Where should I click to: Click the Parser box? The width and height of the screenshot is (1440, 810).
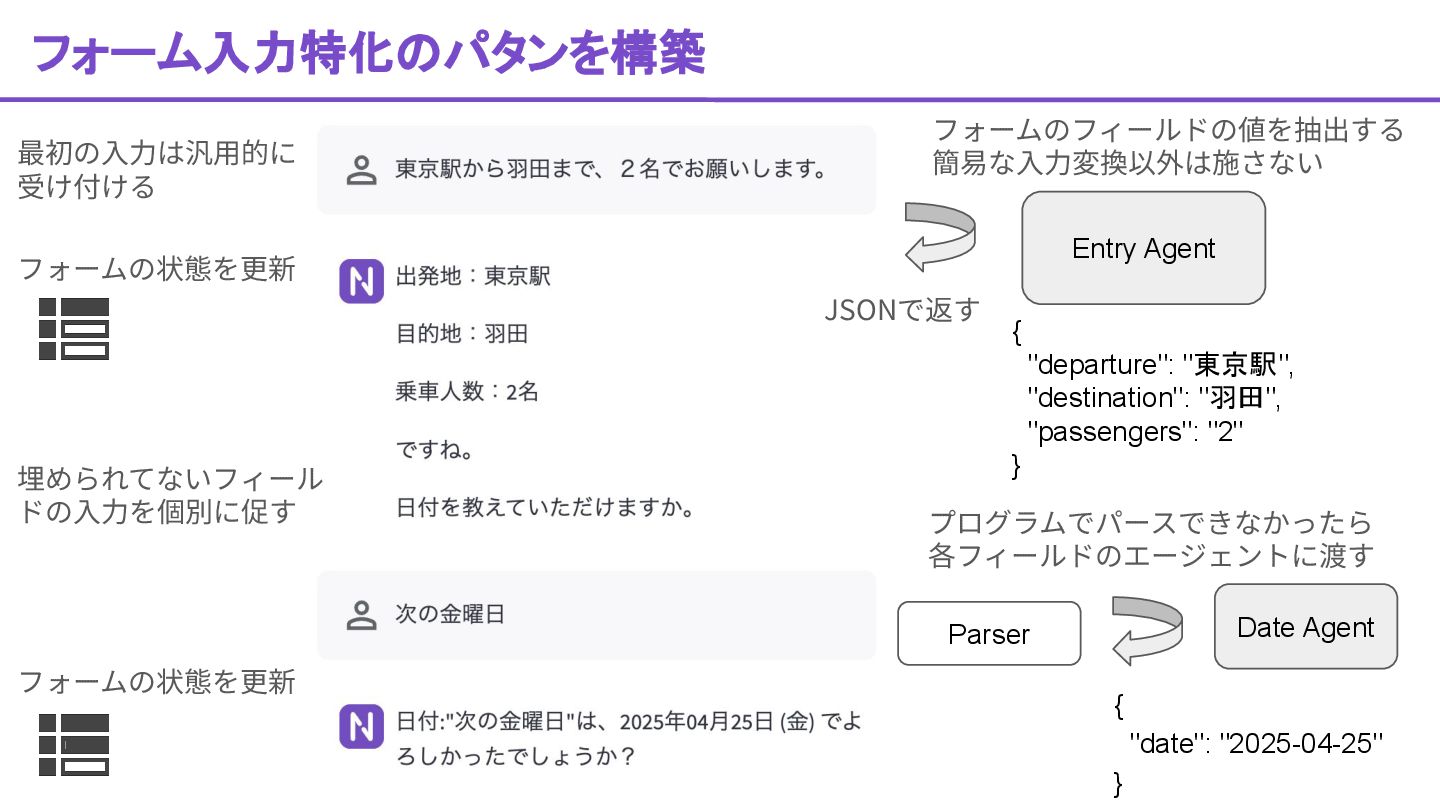tap(989, 633)
